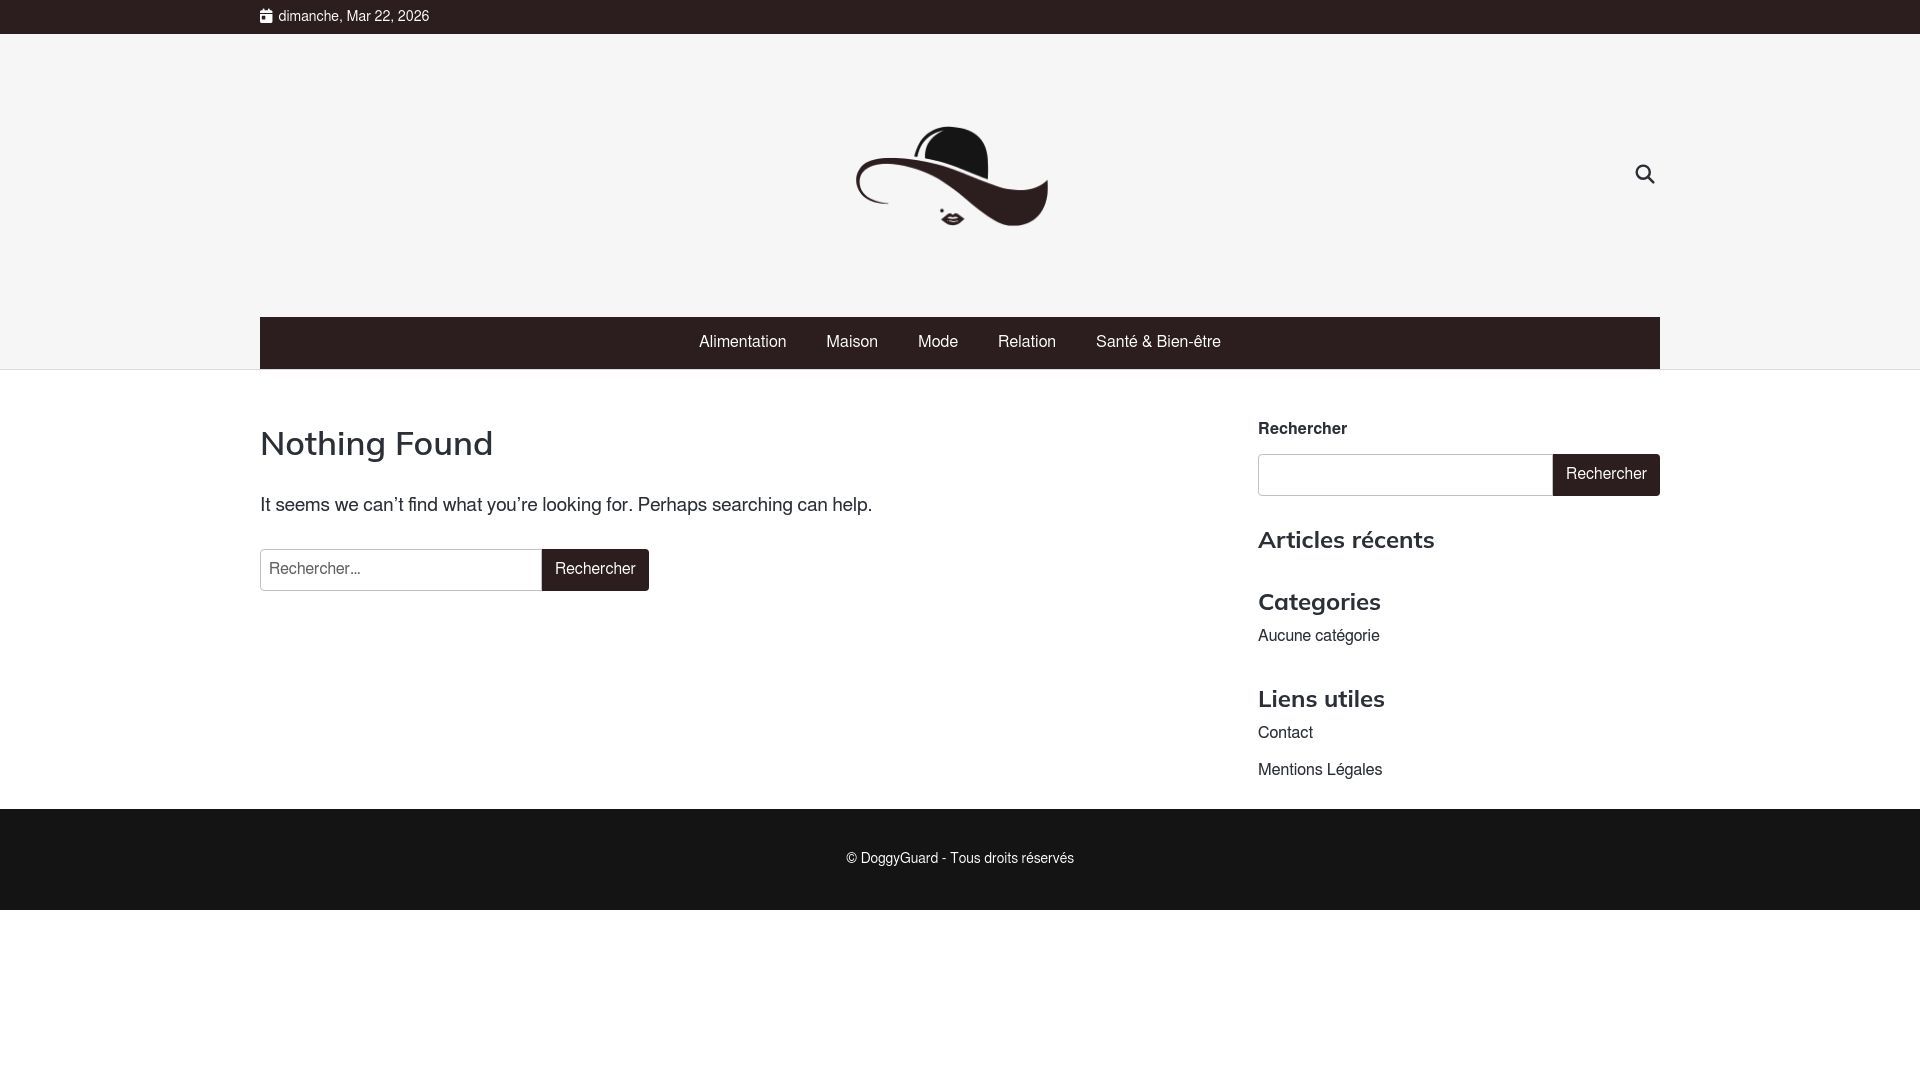Open the Alimentation menu item
Screen dimensions: 1920x1080
742,342
